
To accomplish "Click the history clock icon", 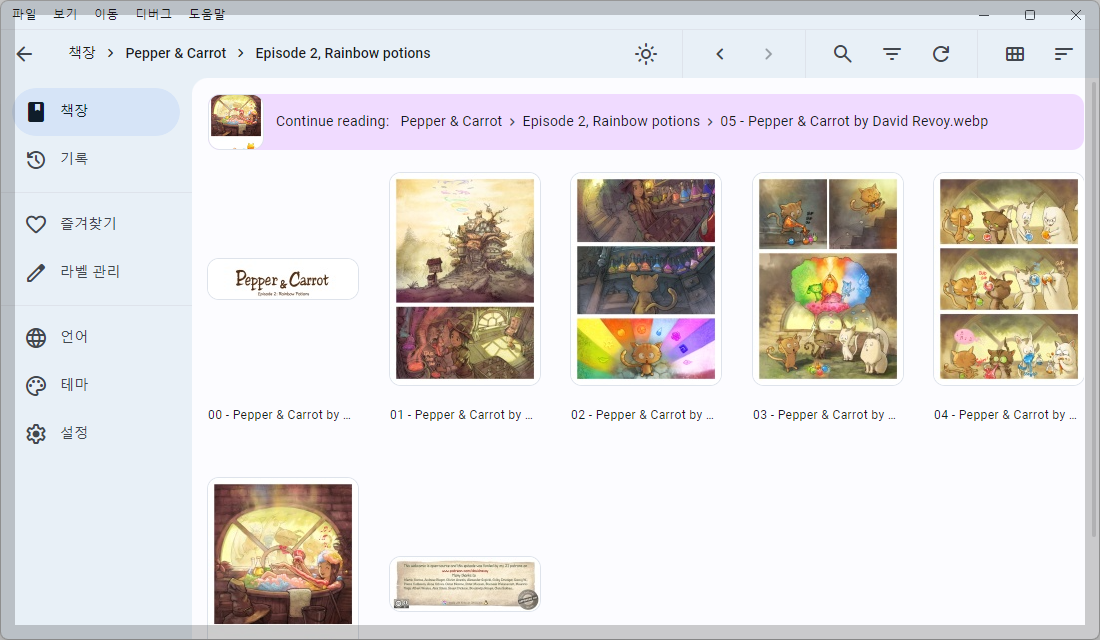I will coord(36,159).
